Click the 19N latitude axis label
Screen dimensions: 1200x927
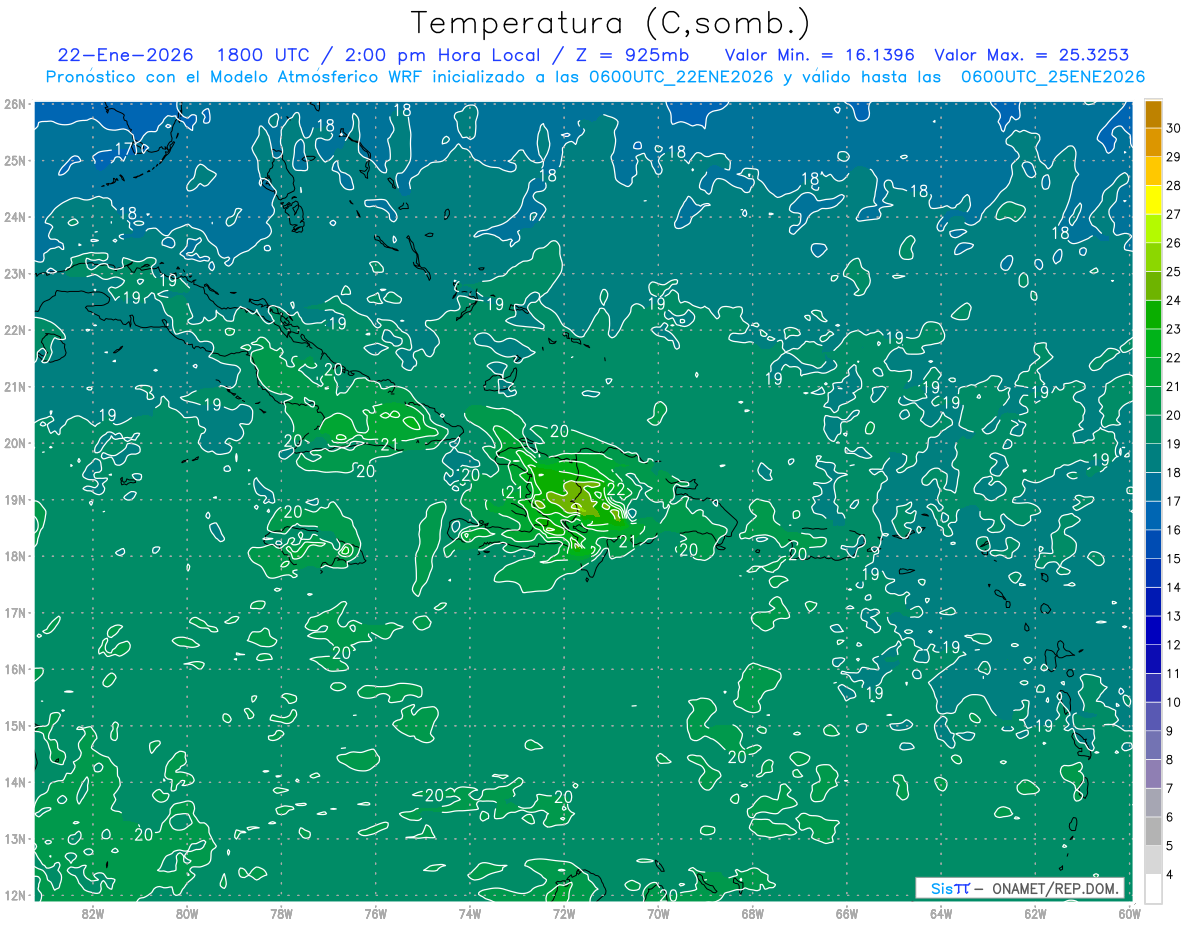[x=14, y=499]
